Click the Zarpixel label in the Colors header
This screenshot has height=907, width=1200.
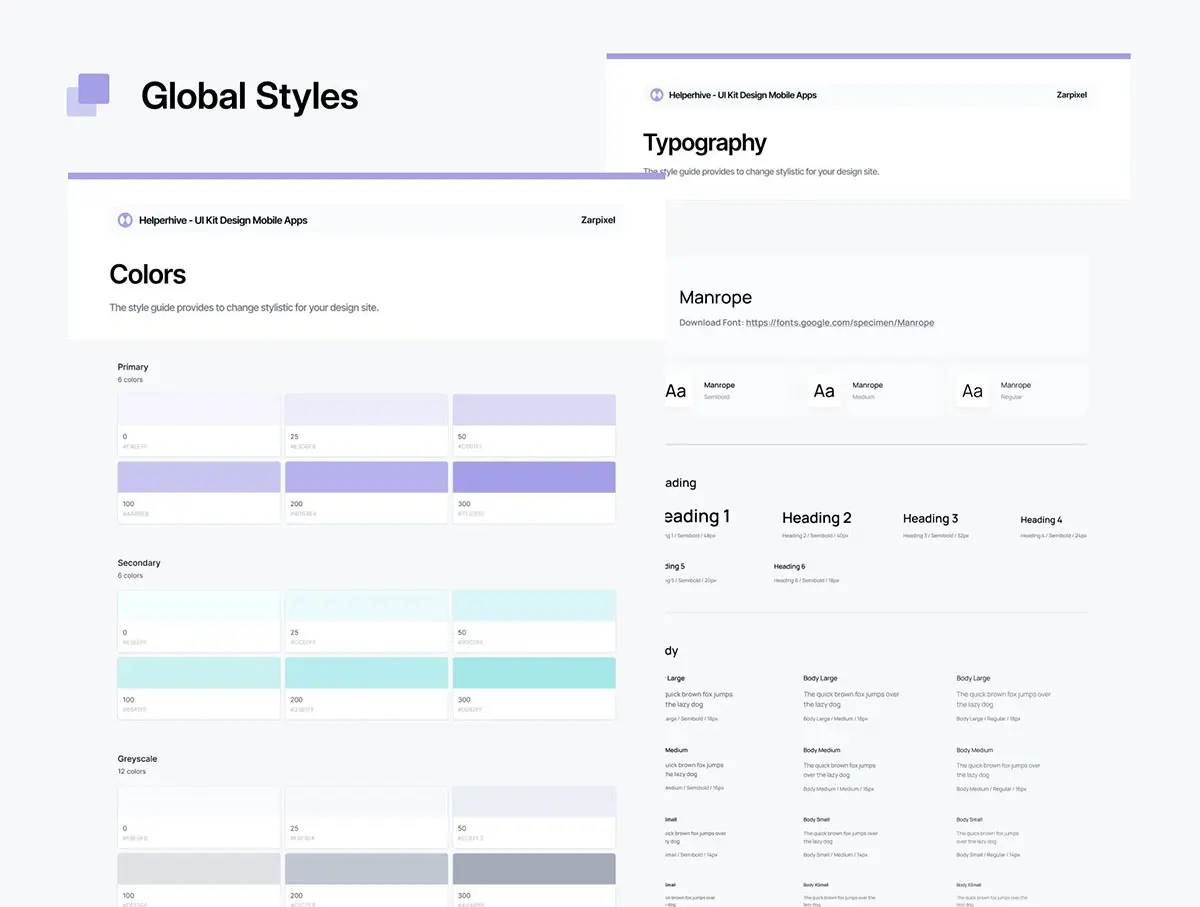tap(597, 220)
